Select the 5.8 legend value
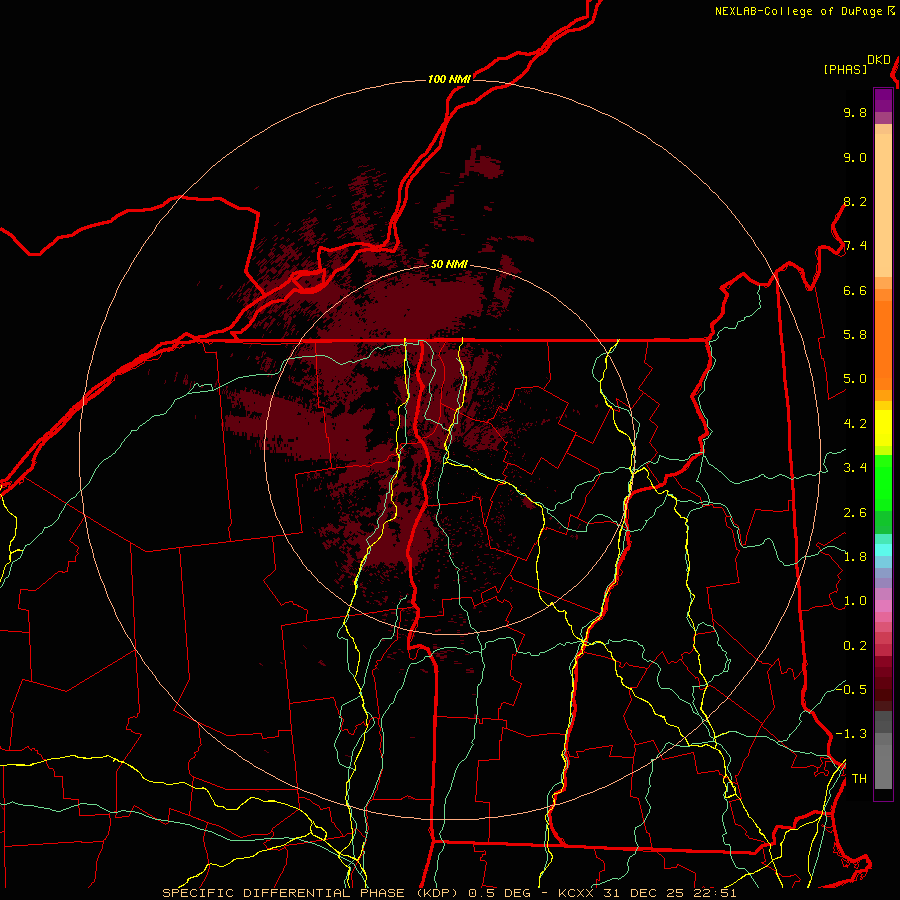 [855, 335]
